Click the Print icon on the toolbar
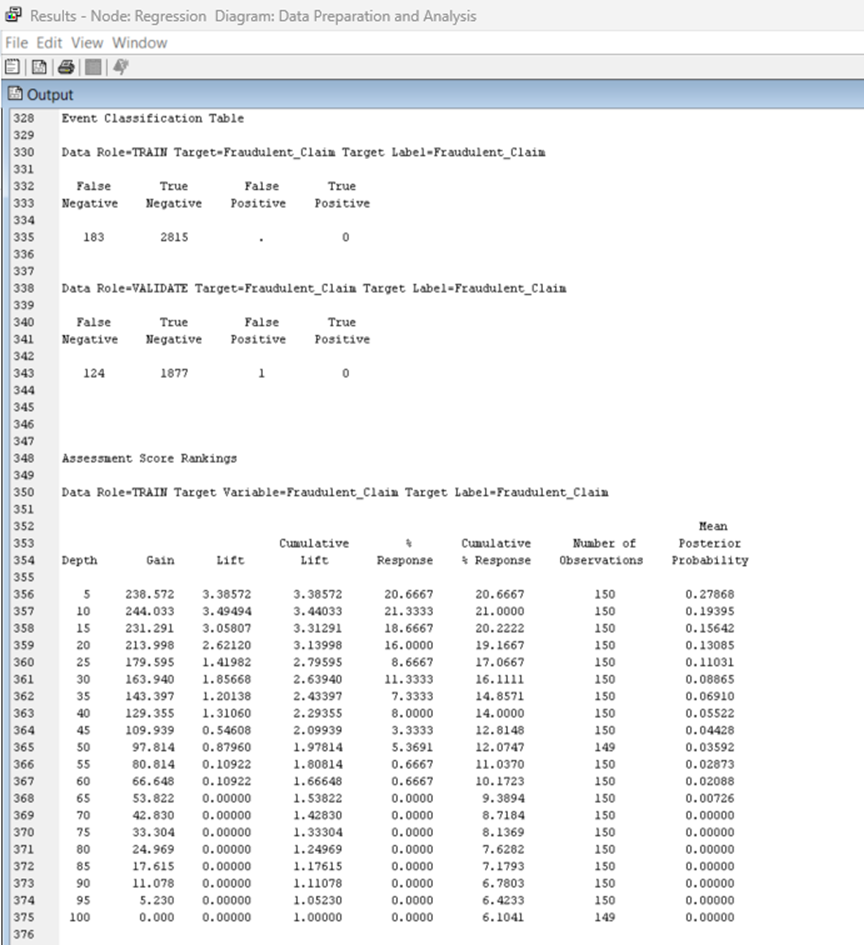The width and height of the screenshot is (864, 945). (64, 67)
